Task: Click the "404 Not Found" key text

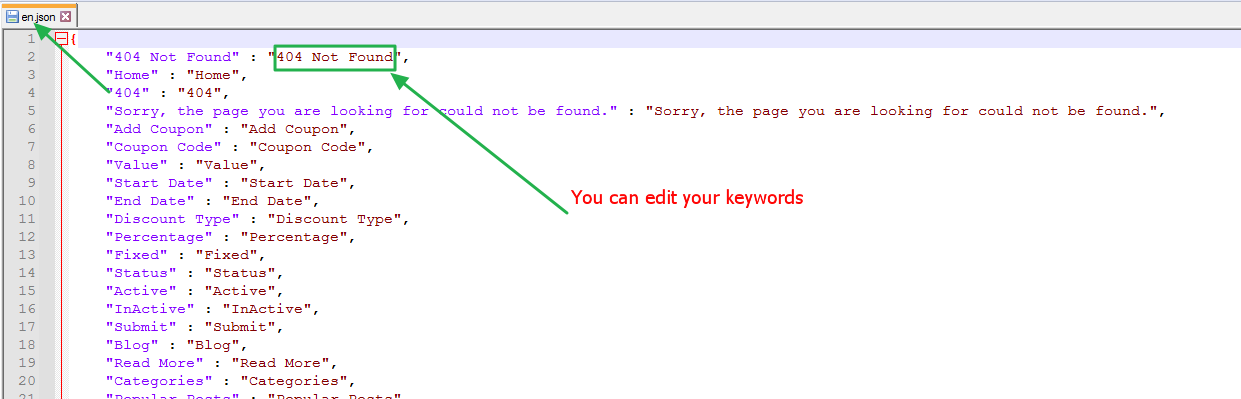Action: click(x=173, y=57)
